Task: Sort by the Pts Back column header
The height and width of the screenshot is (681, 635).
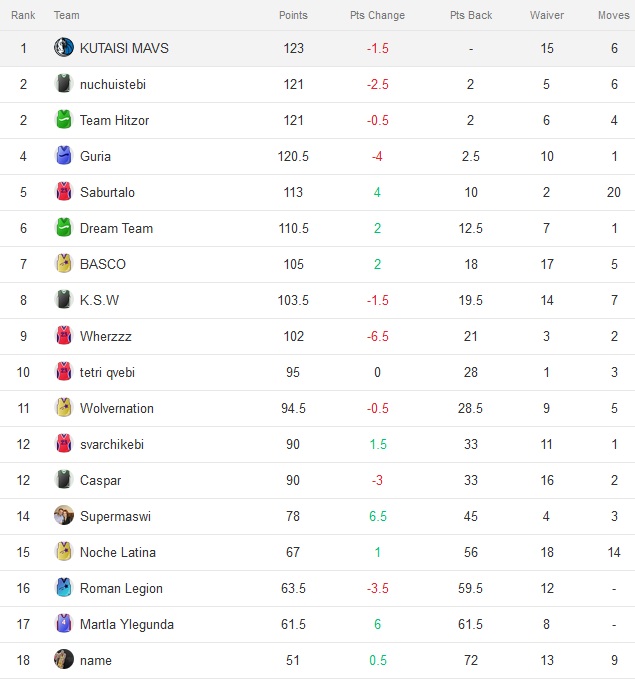Action: pos(471,15)
